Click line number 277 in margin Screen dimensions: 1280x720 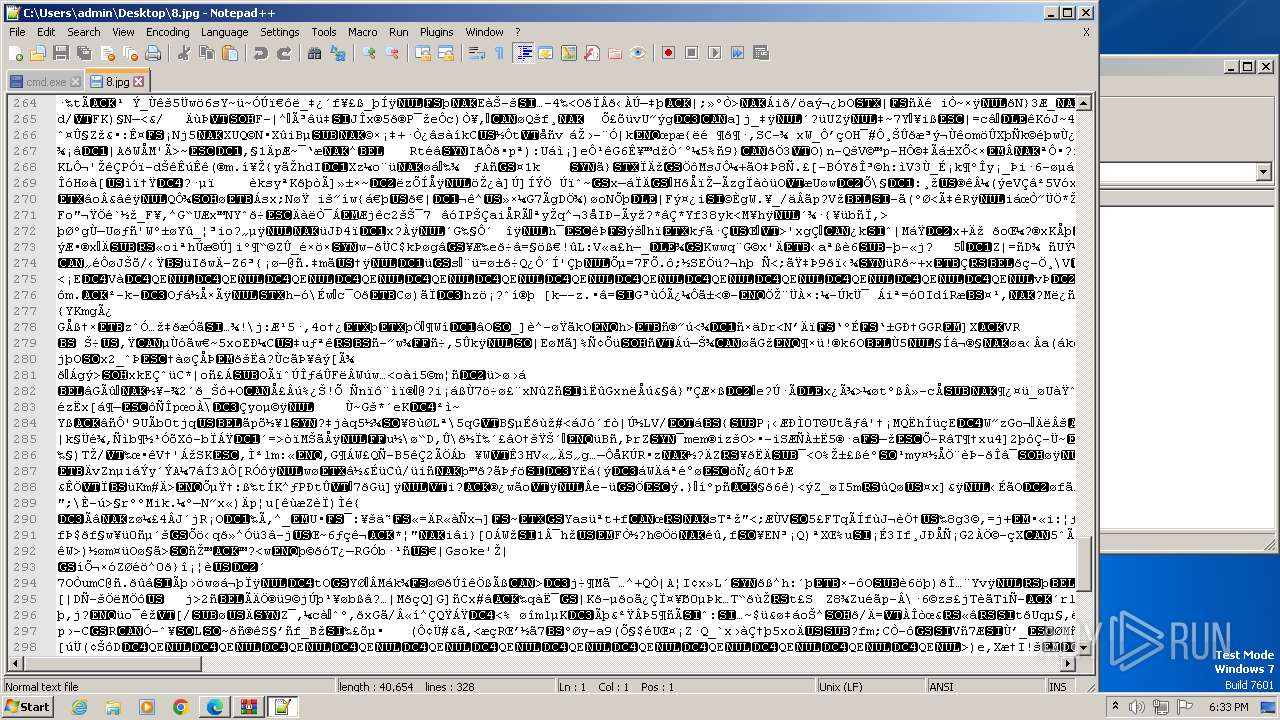tap(24, 312)
